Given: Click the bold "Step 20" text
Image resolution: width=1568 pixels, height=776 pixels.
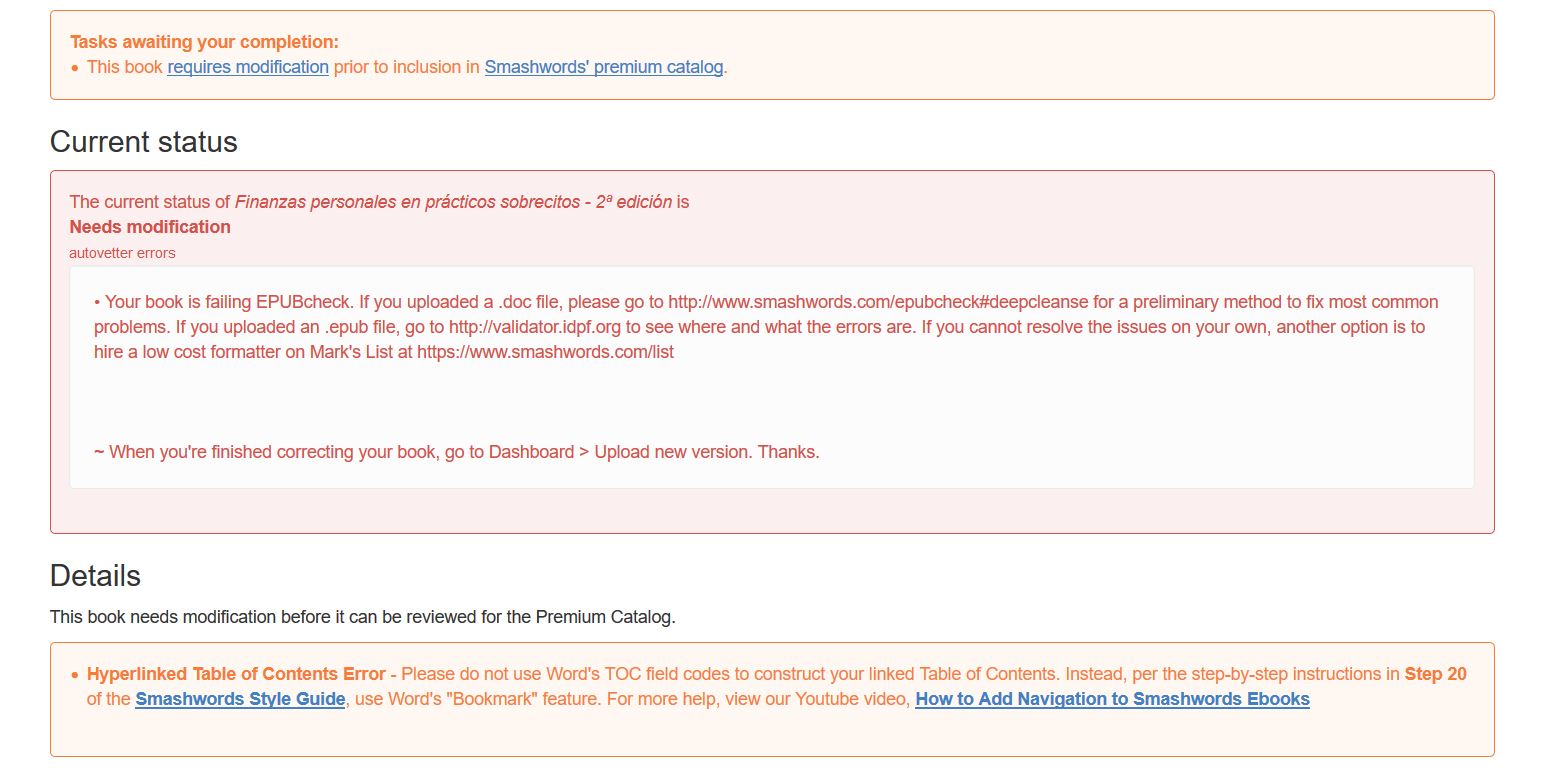Looking at the screenshot, I should 1435,674.
